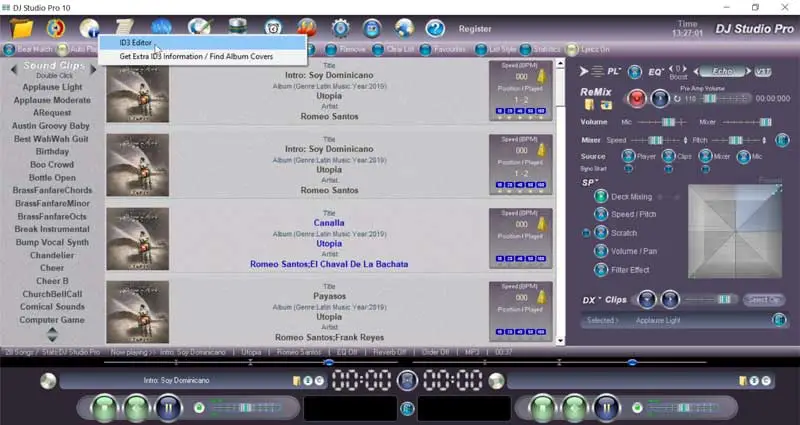Toggle the Mic source button
Image resolution: width=800 pixels, height=425 pixels.
pyautogui.click(x=743, y=156)
